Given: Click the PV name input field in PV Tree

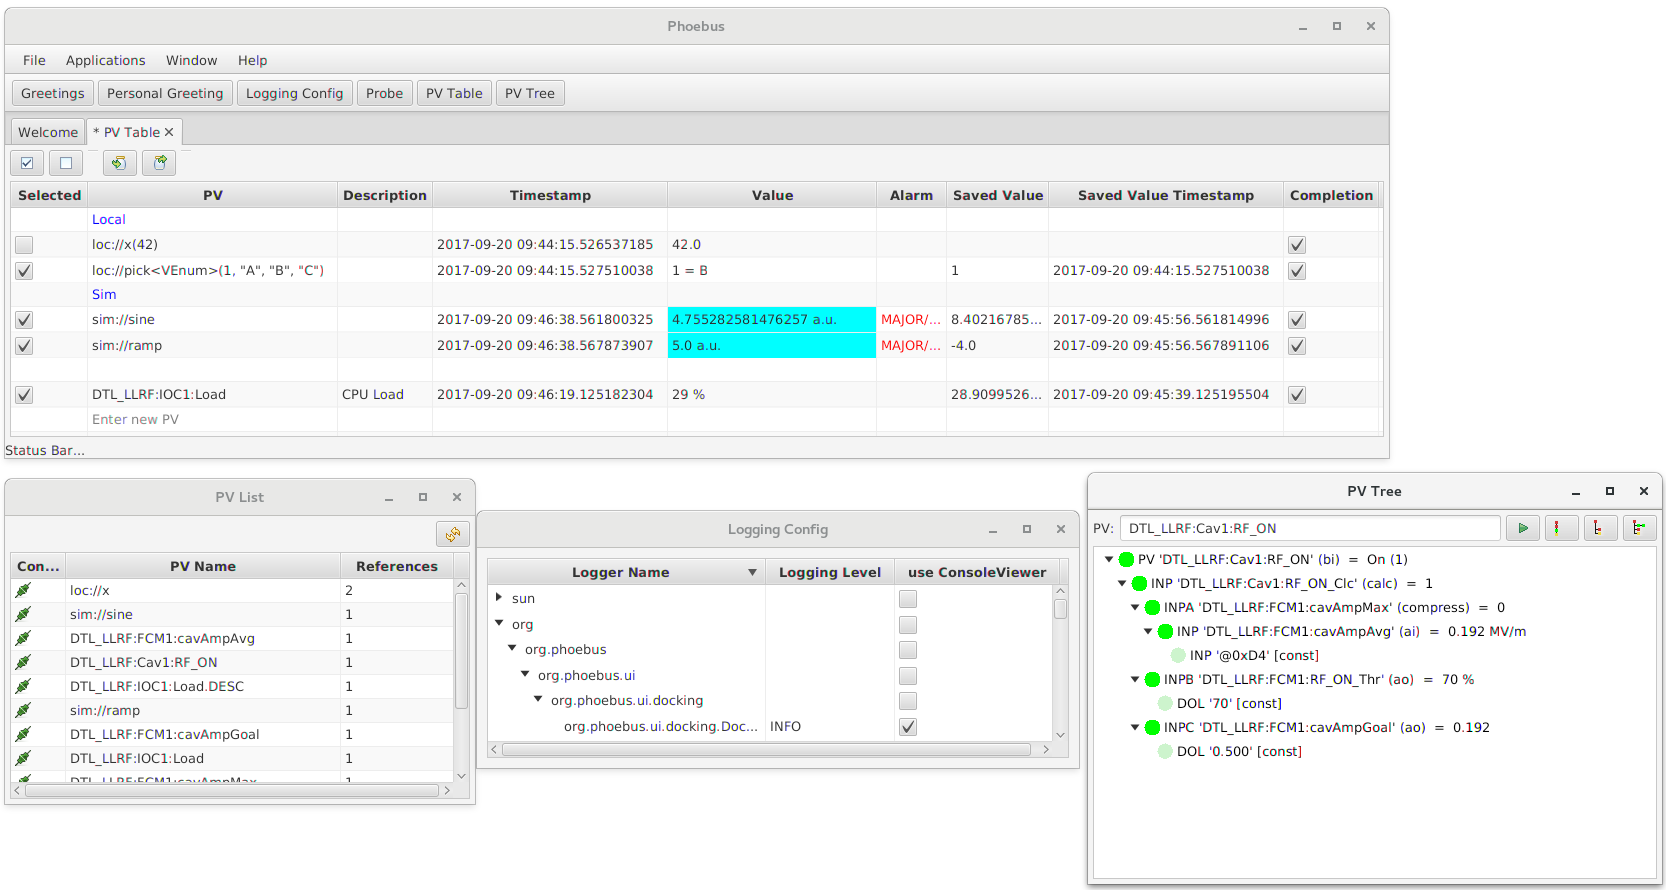Looking at the screenshot, I should [x=1309, y=529].
